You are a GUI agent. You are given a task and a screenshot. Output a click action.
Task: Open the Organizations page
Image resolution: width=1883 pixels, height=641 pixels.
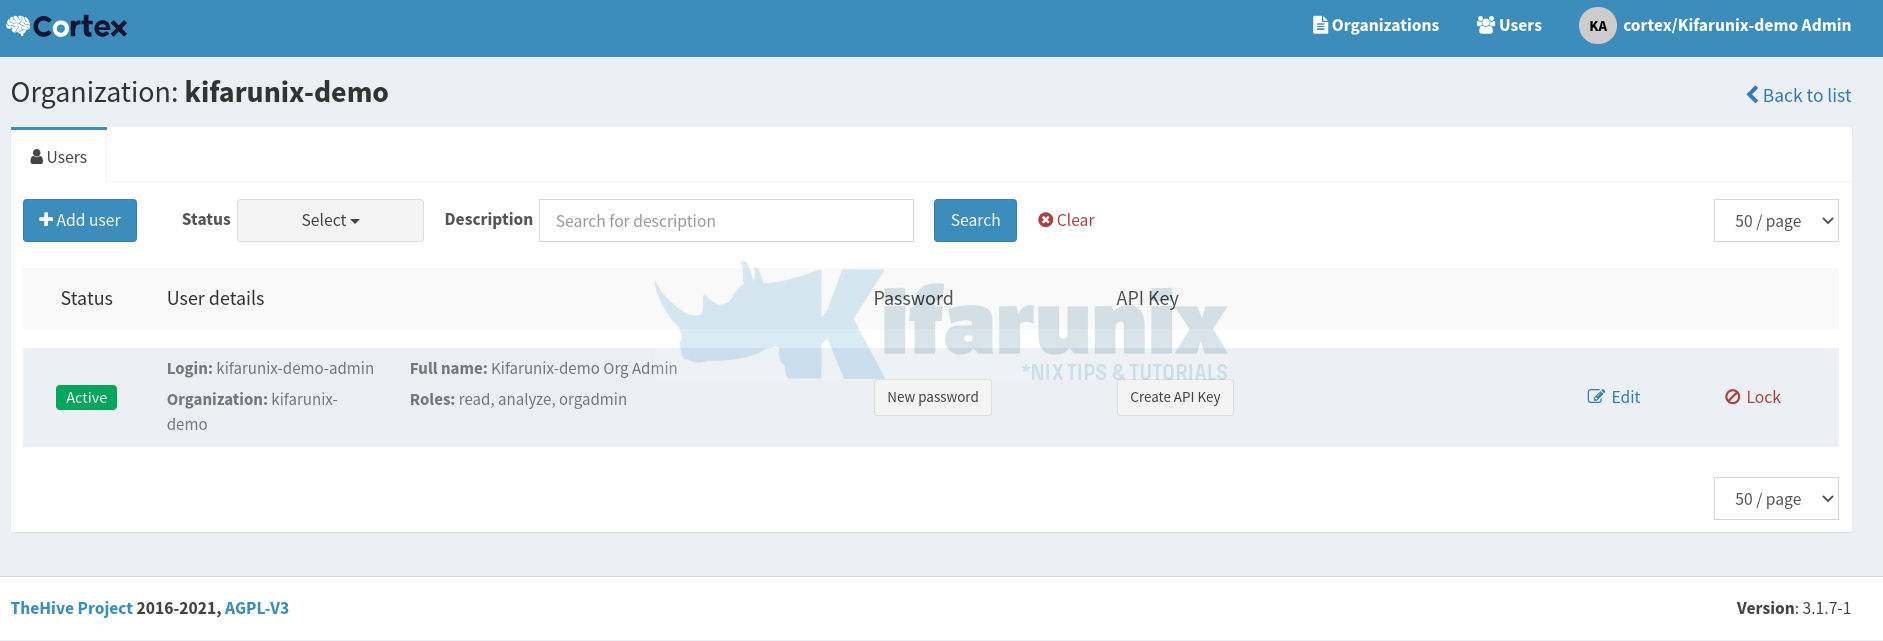(x=1375, y=26)
